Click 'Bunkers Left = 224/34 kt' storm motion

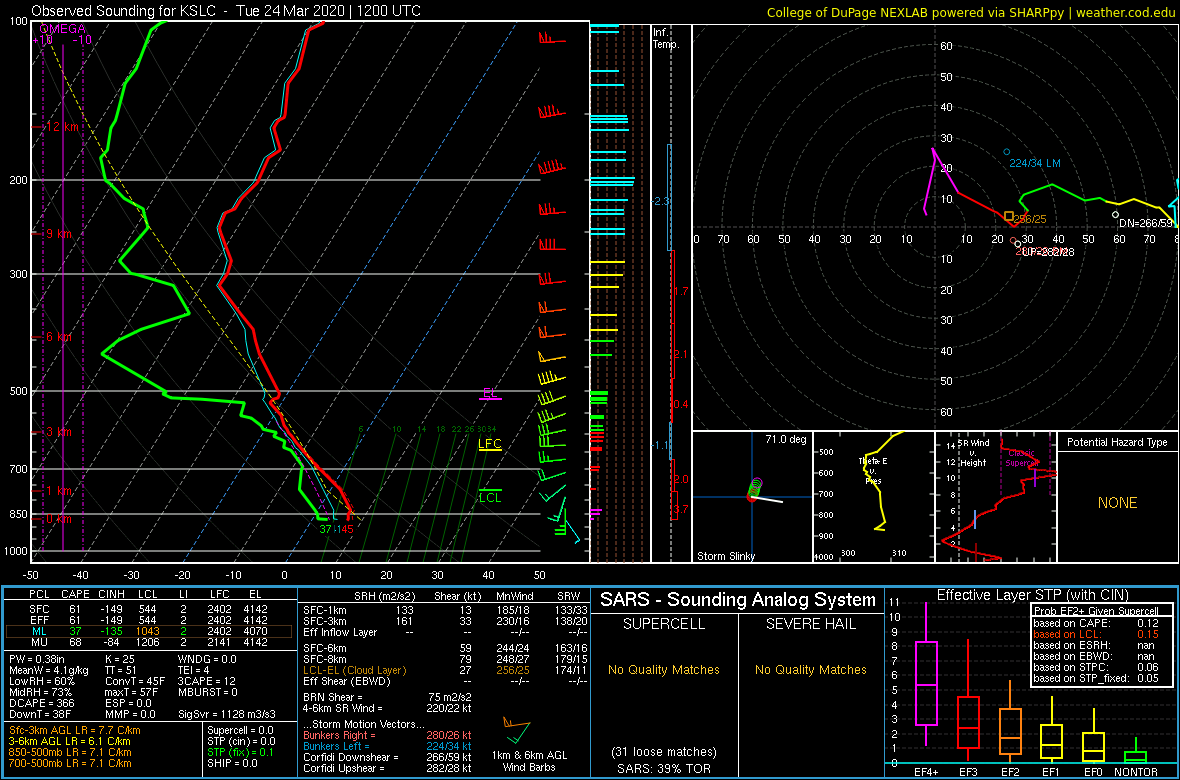point(387,746)
